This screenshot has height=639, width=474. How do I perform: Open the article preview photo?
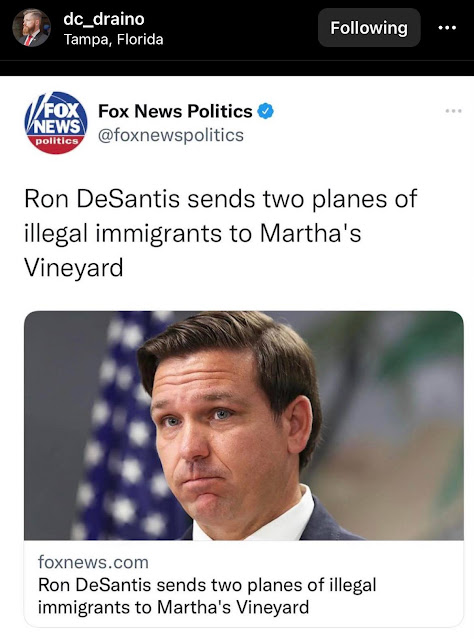(x=244, y=425)
